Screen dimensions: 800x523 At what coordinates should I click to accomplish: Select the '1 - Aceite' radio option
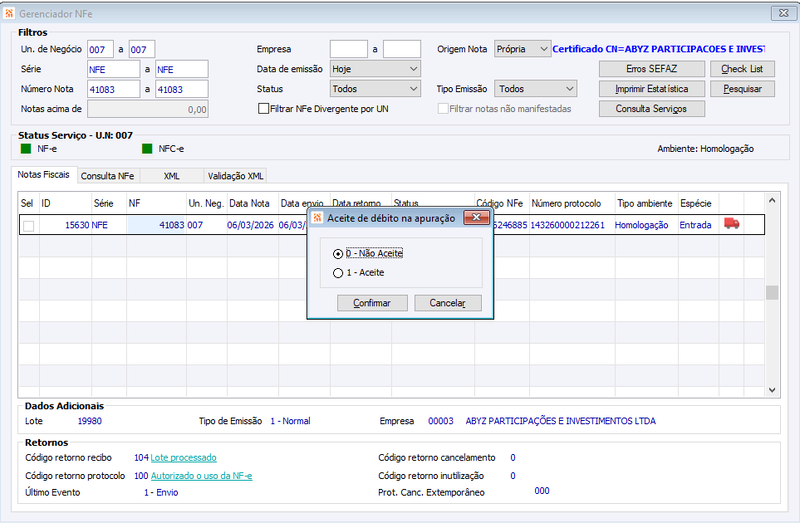pyautogui.click(x=338, y=273)
